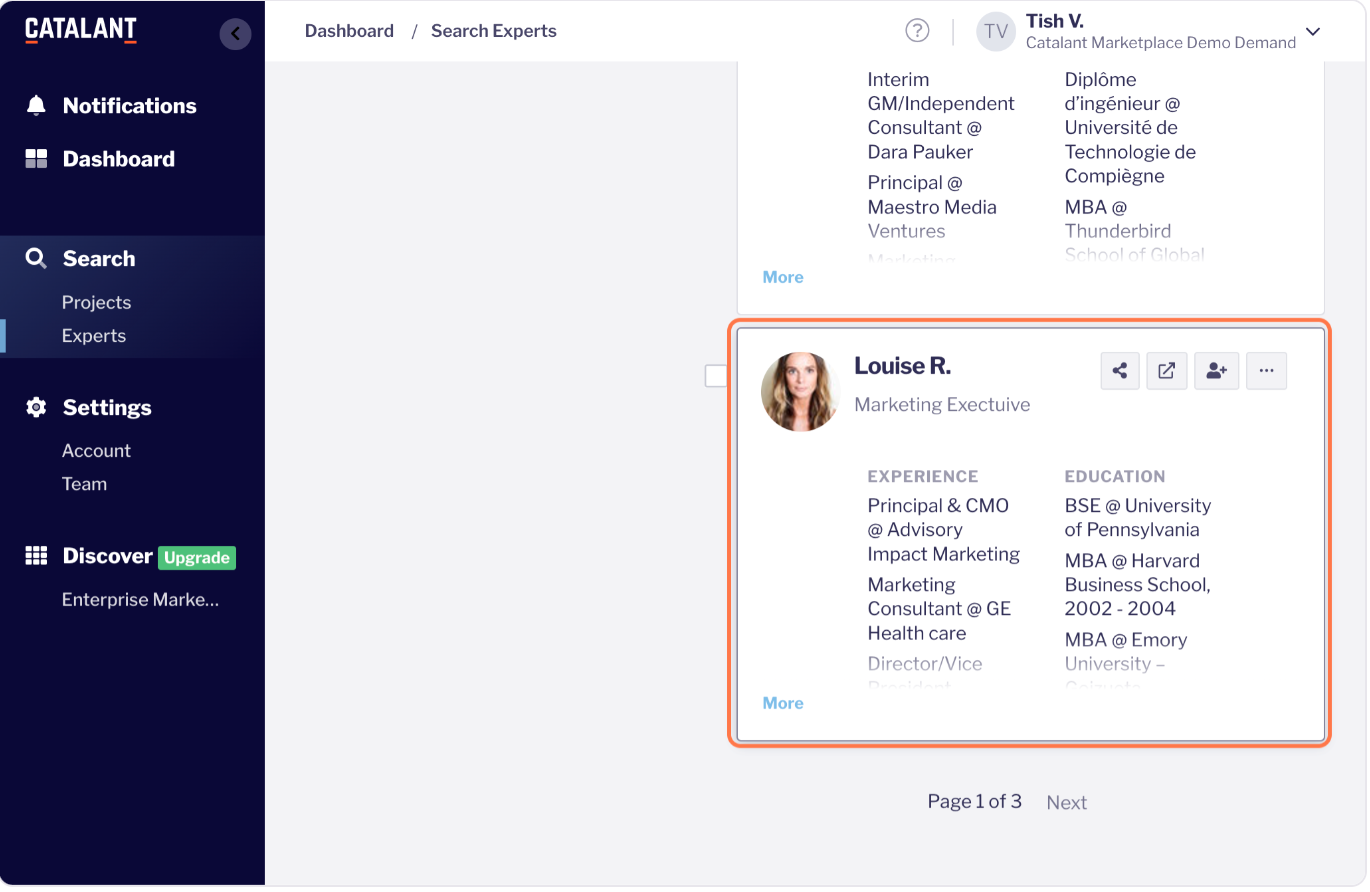Click the add-person icon for Louise R.

pyautogui.click(x=1216, y=371)
